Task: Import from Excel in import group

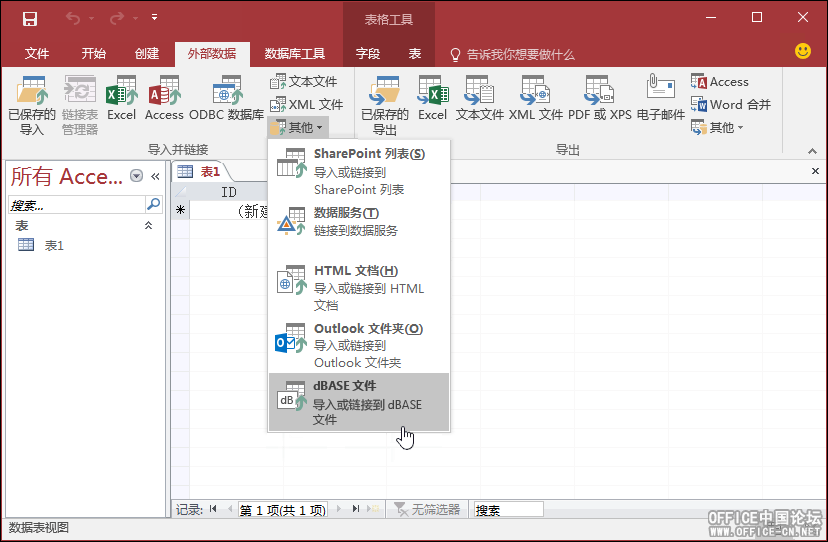Action: click(x=121, y=99)
